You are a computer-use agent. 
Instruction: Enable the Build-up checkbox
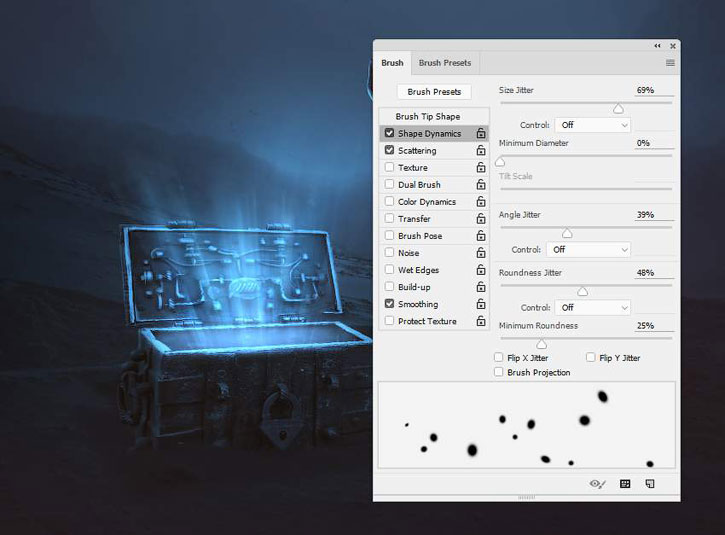click(389, 287)
